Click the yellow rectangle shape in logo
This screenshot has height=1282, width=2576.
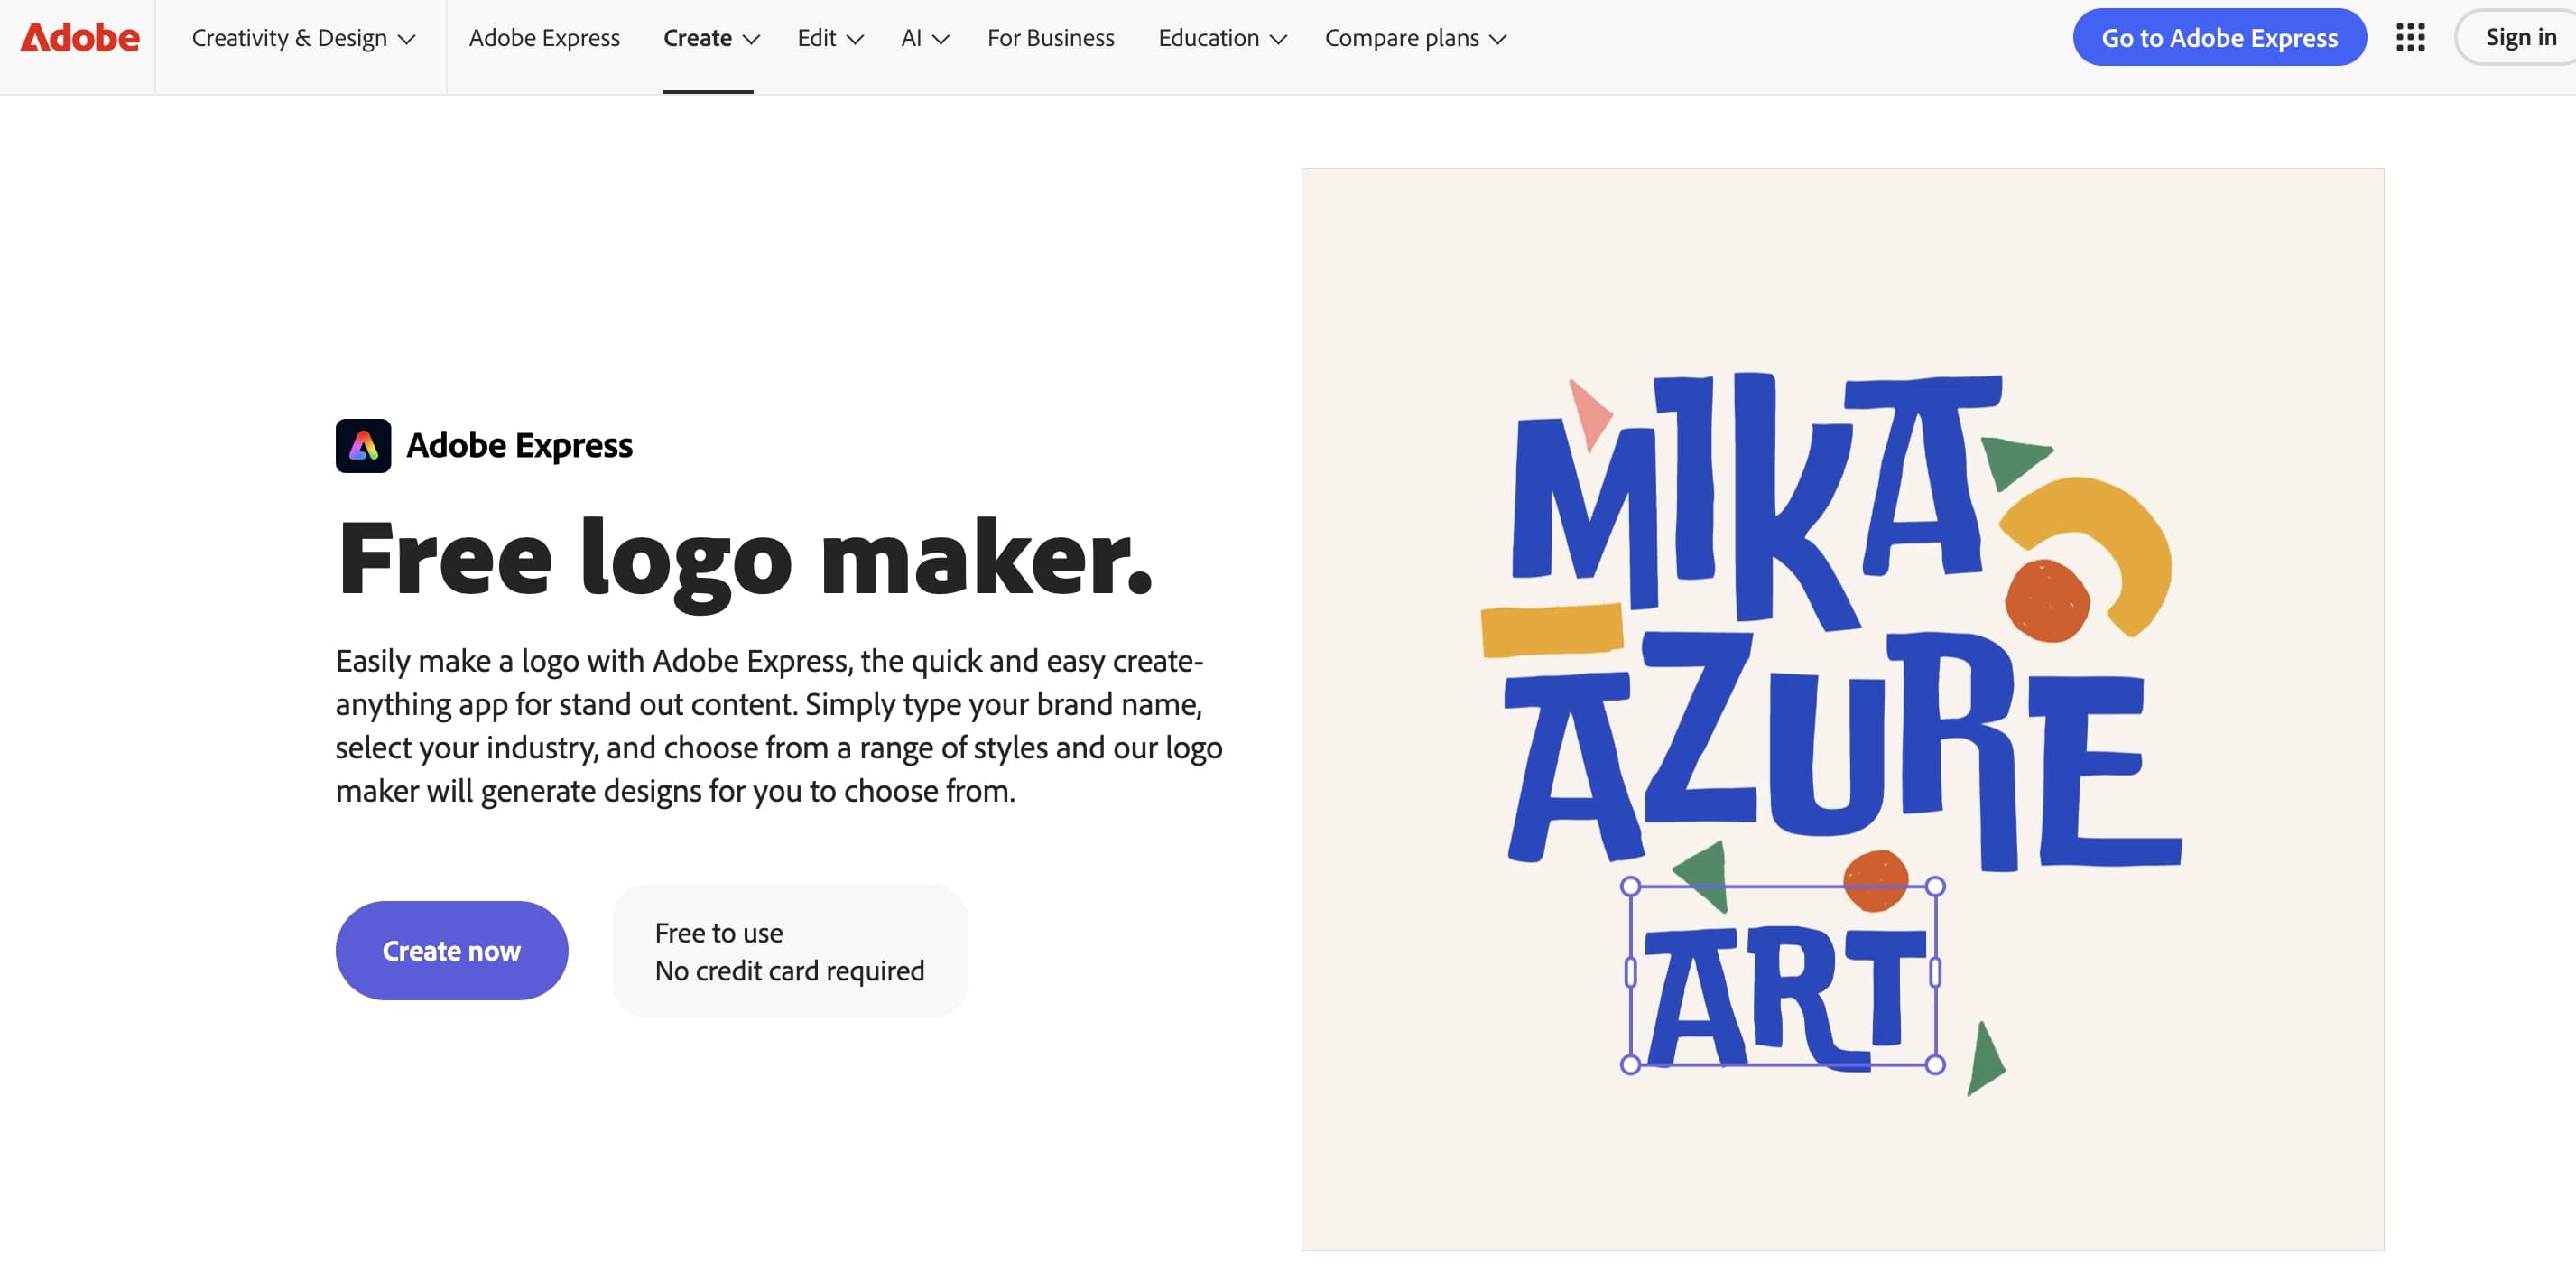[1551, 630]
